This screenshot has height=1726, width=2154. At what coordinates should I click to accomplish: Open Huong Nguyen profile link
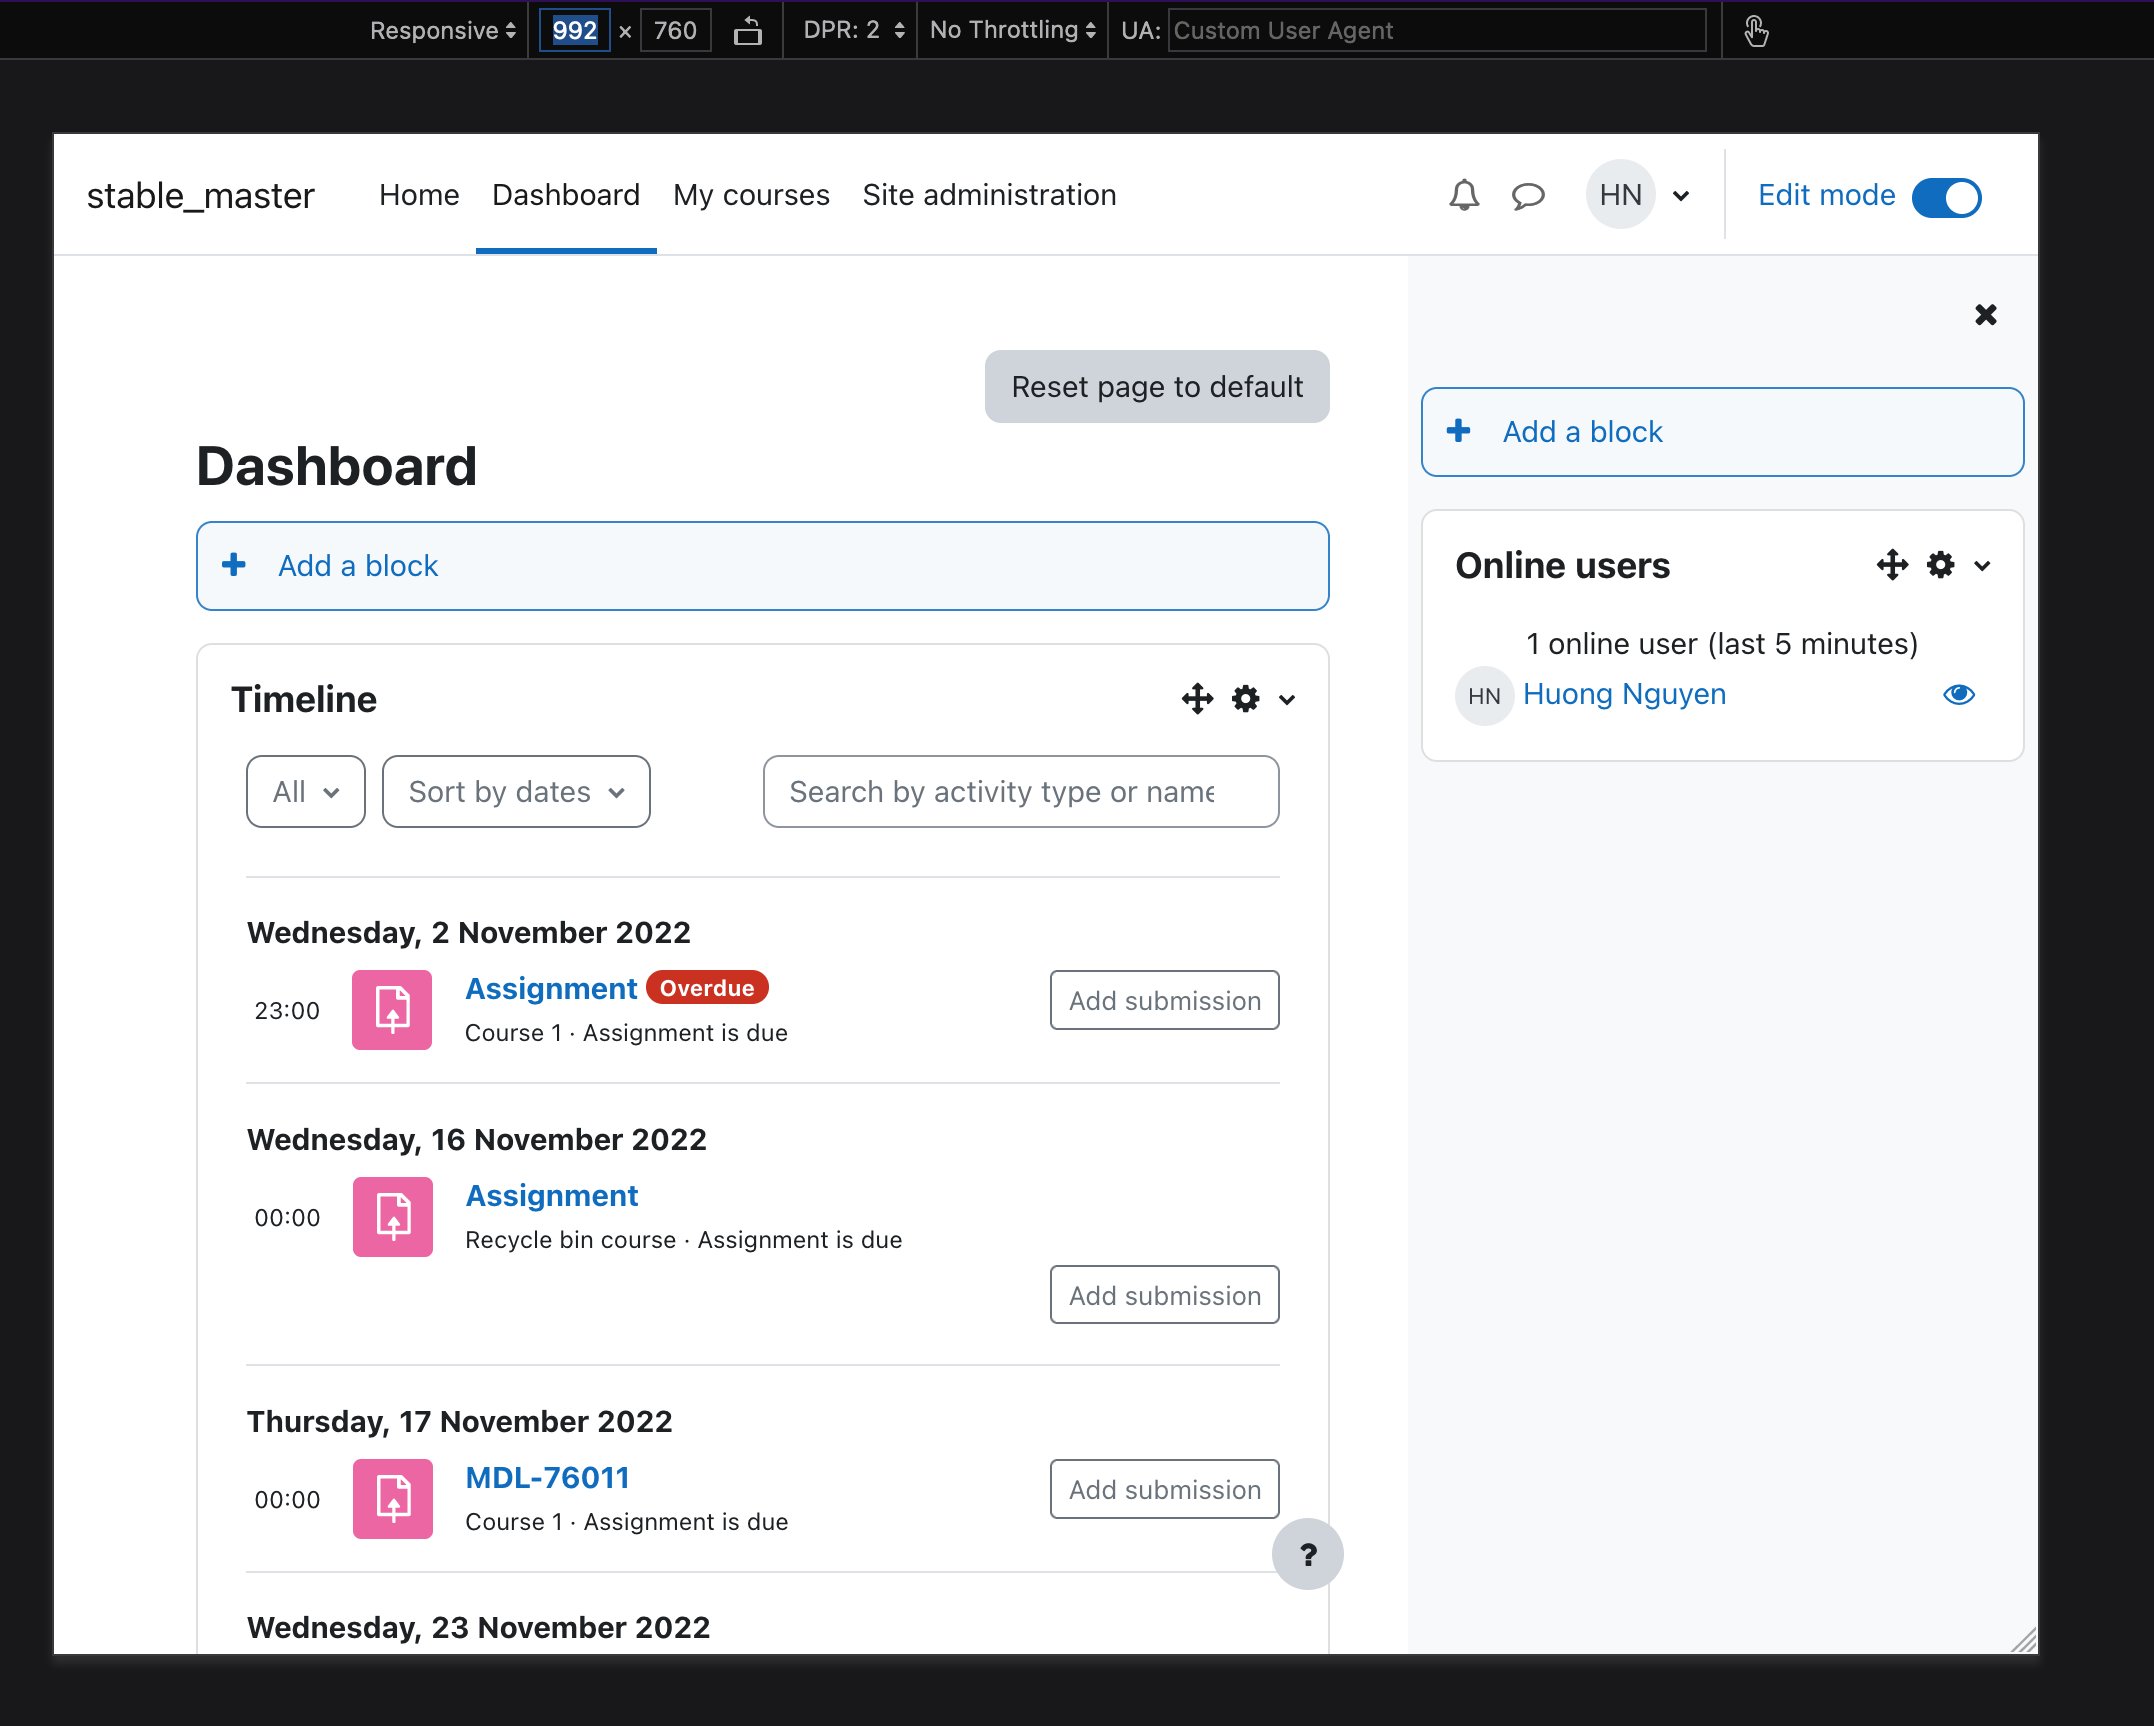click(1624, 694)
